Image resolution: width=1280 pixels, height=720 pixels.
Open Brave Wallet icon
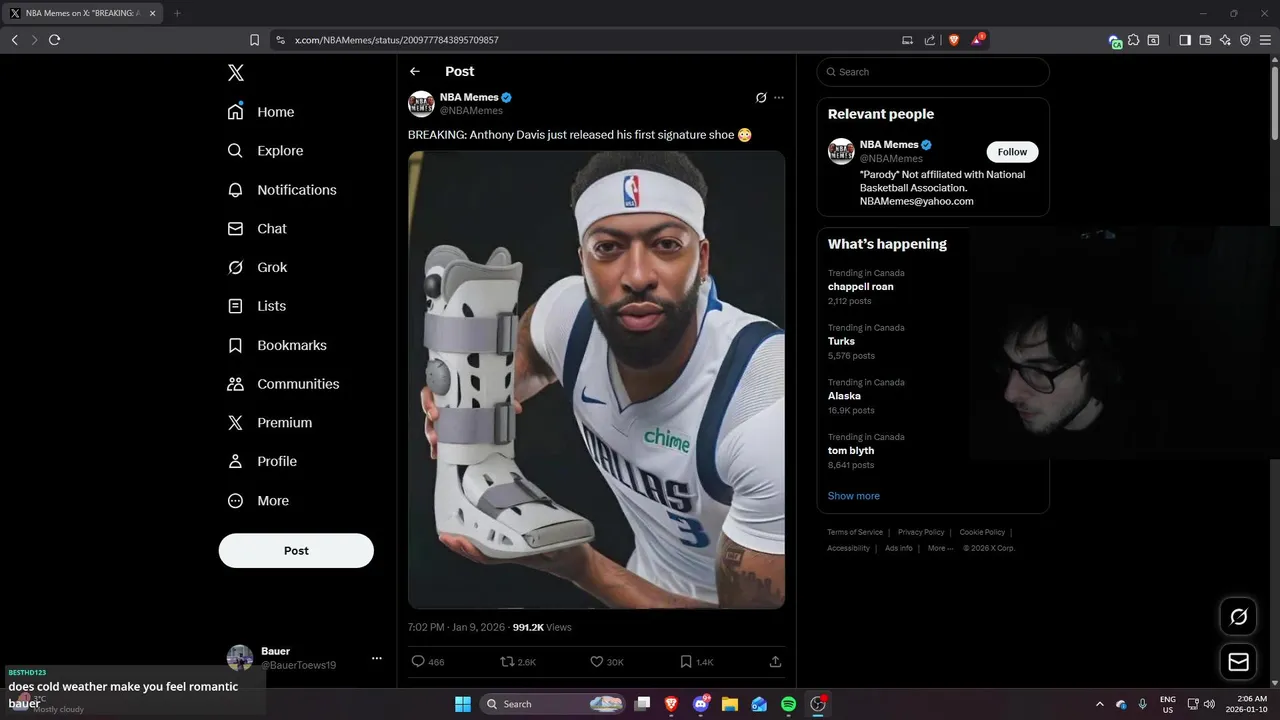tap(1205, 40)
